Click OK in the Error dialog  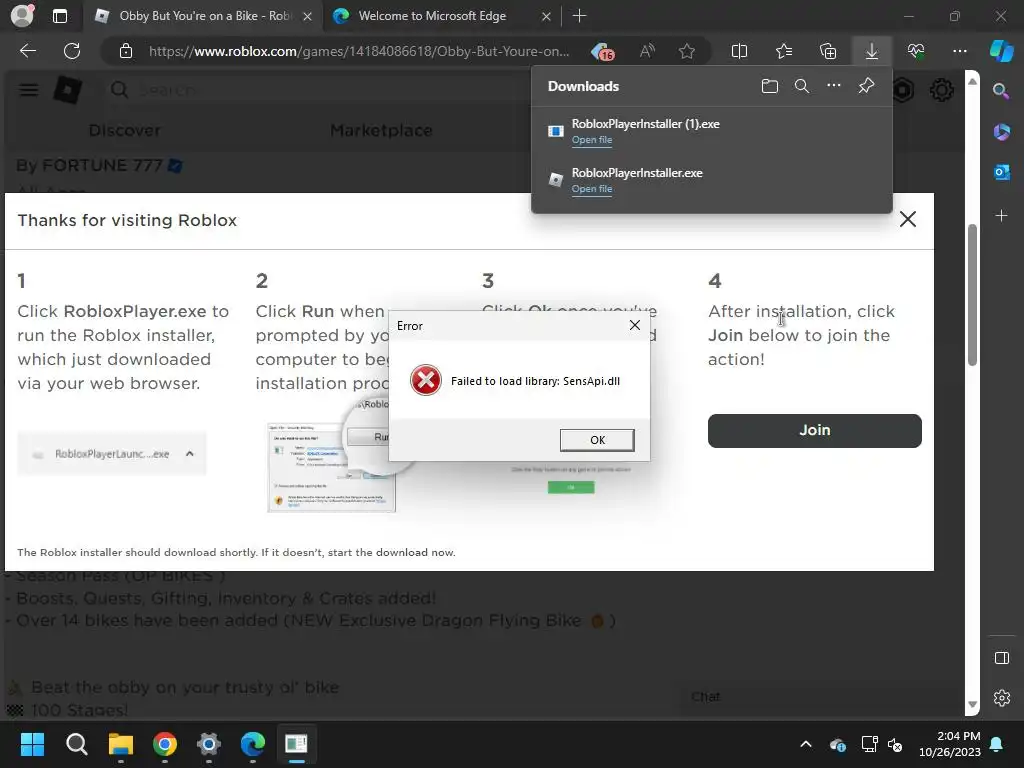[597, 440]
